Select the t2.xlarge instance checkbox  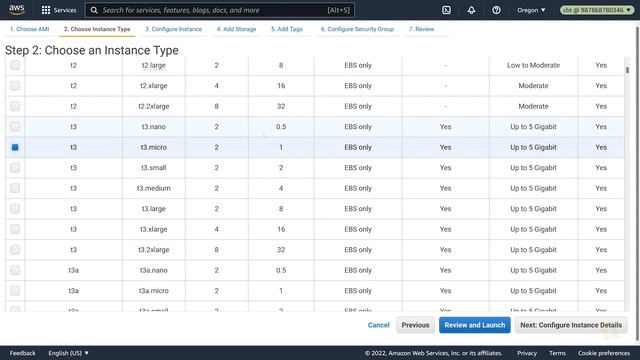pos(15,86)
